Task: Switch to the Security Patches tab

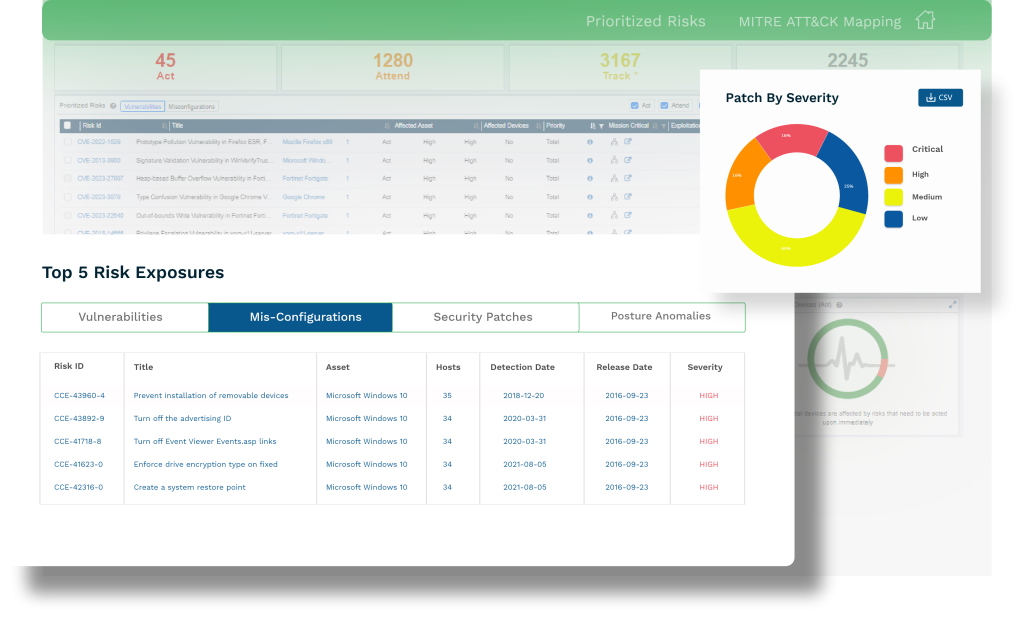Action: click(x=483, y=317)
